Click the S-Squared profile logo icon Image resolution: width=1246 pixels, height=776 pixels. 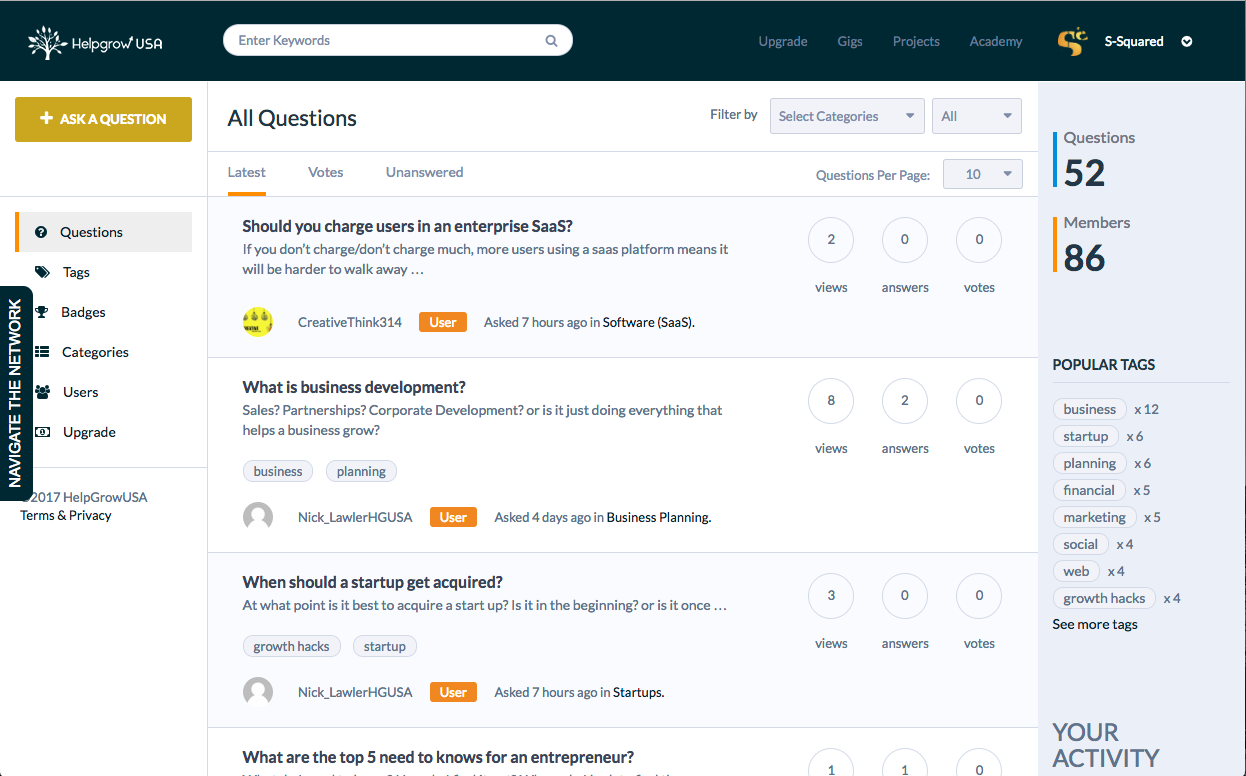pyautogui.click(x=1072, y=41)
